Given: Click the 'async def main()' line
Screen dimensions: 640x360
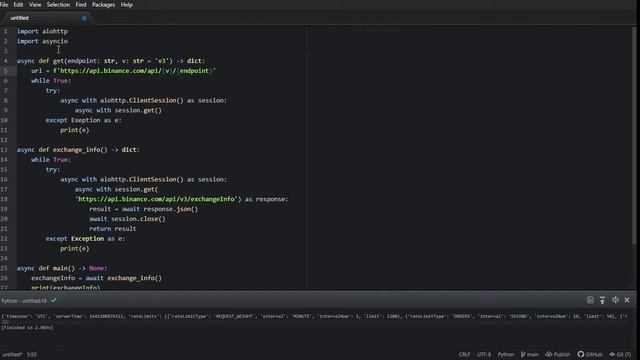Looking at the screenshot, I should click(62, 268).
